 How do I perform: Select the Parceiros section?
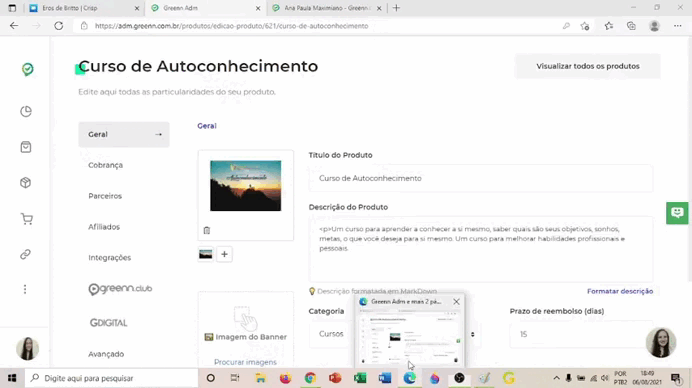click(x=105, y=196)
